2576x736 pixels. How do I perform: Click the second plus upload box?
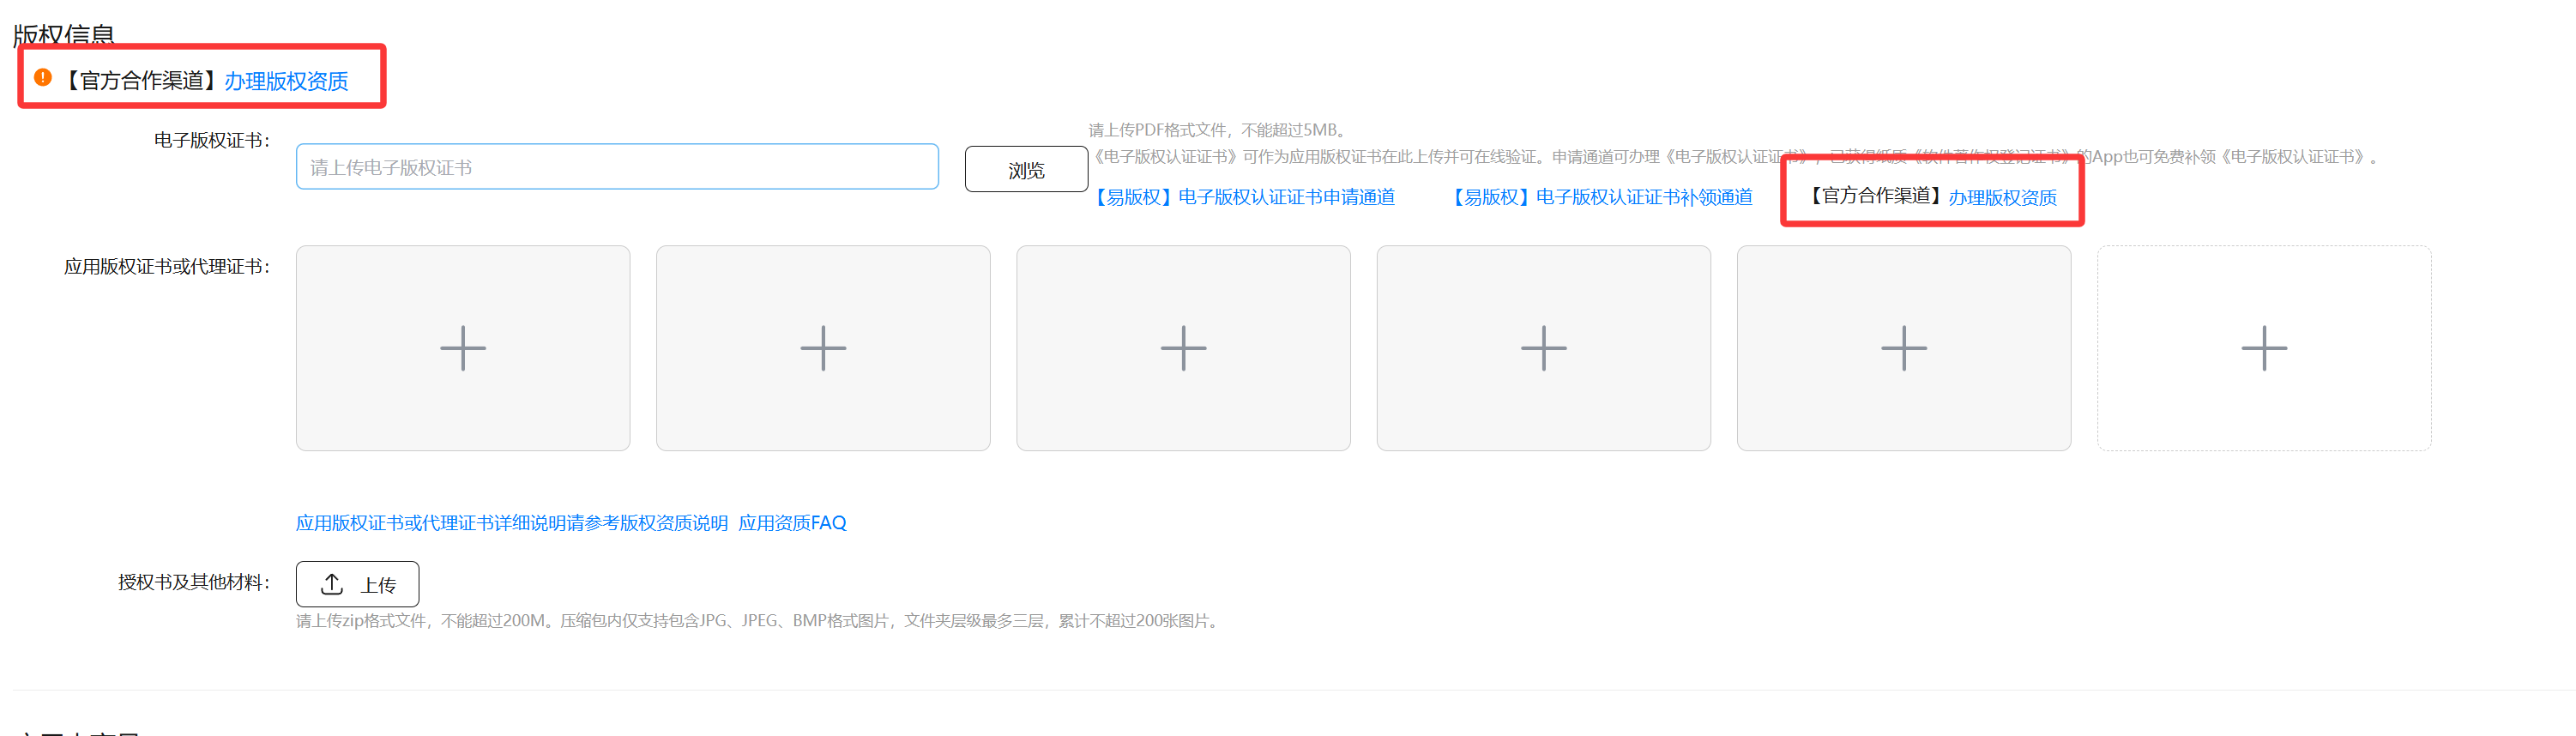[823, 348]
